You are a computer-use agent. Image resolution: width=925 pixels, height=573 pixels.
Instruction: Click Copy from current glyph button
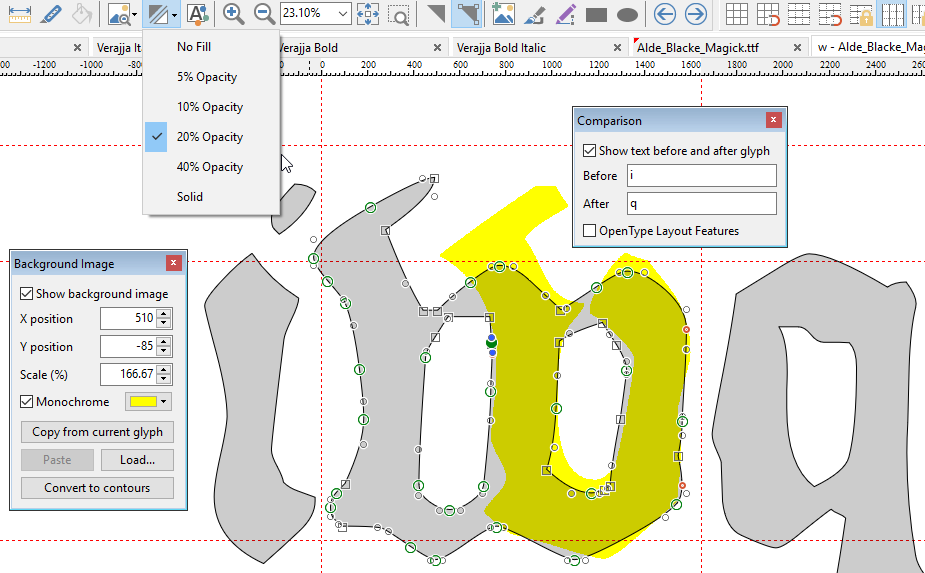tap(97, 432)
